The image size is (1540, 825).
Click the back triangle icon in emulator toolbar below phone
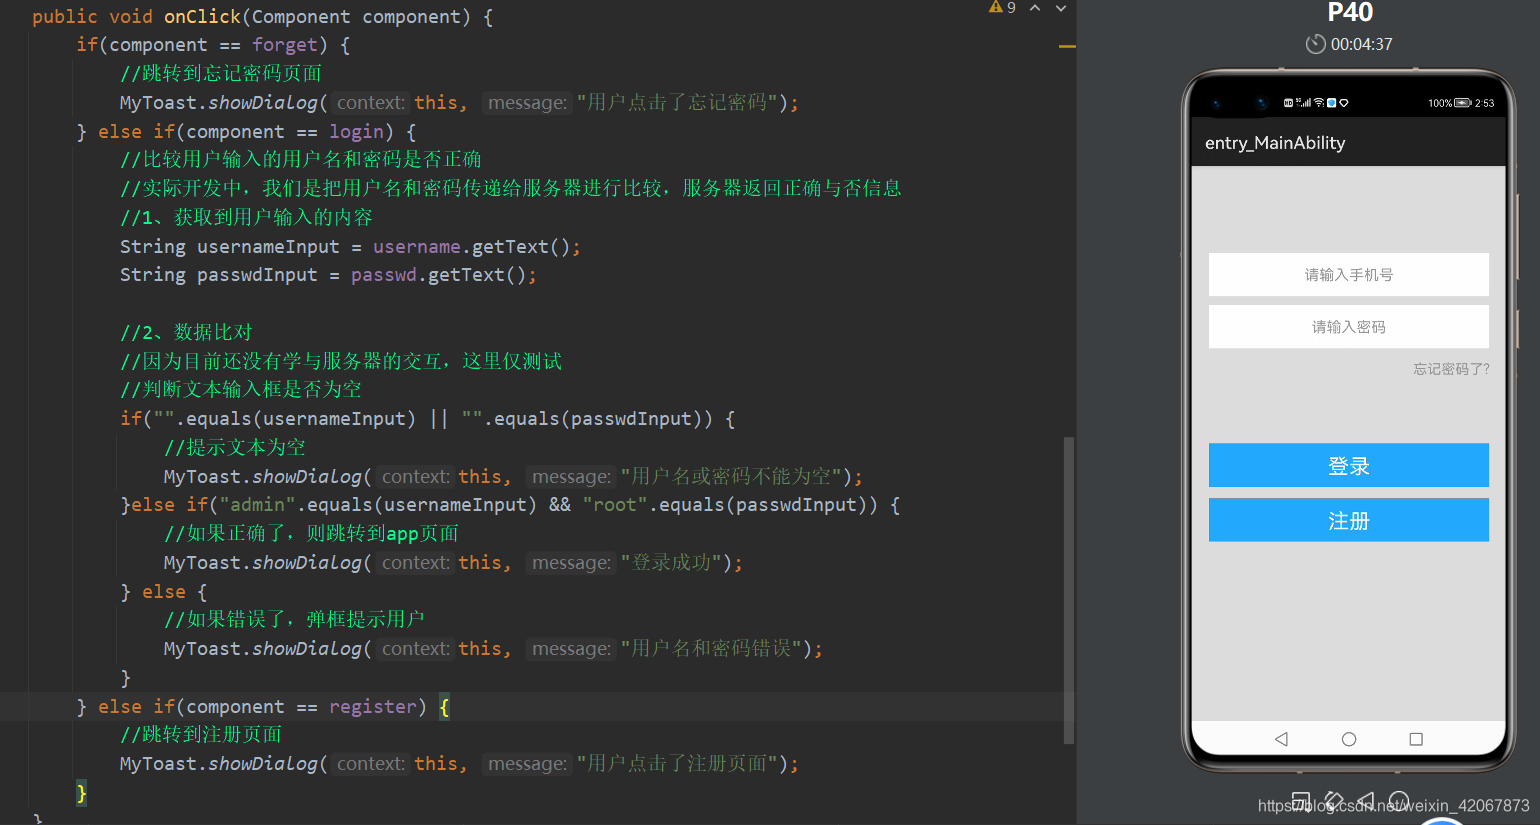1366,801
